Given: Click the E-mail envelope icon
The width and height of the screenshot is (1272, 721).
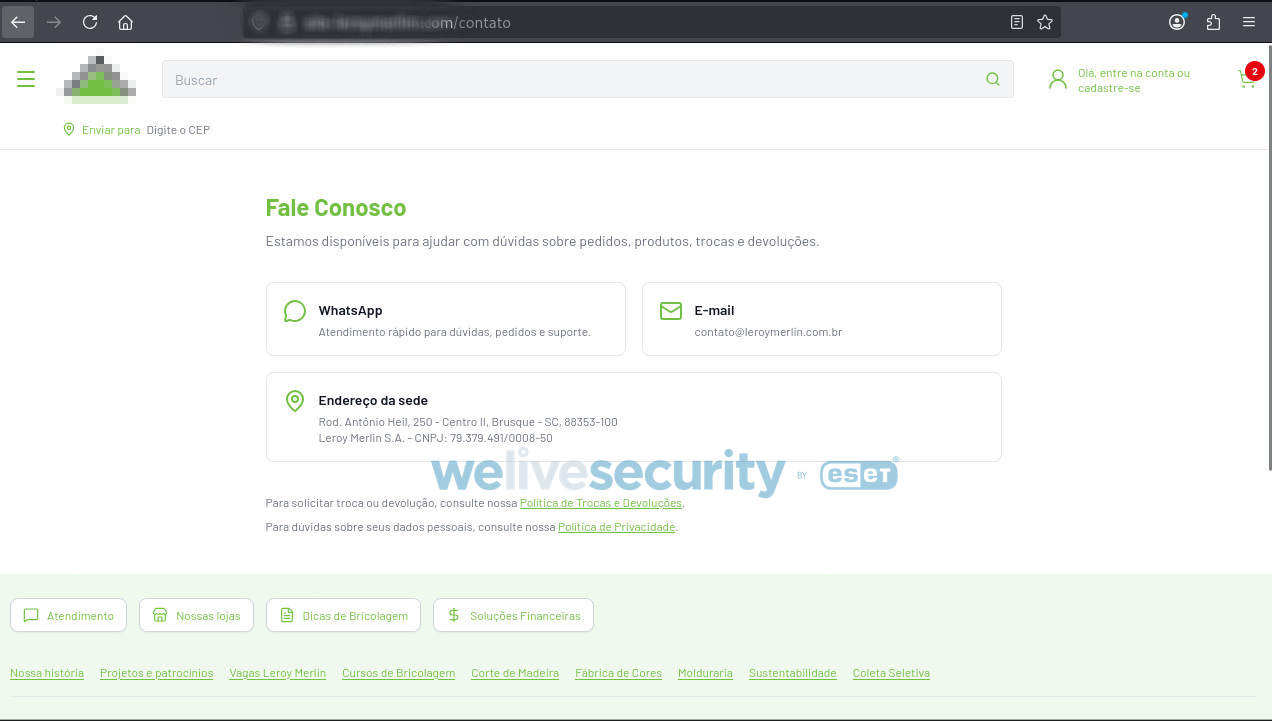Looking at the screenshot, I should (671, 311).
